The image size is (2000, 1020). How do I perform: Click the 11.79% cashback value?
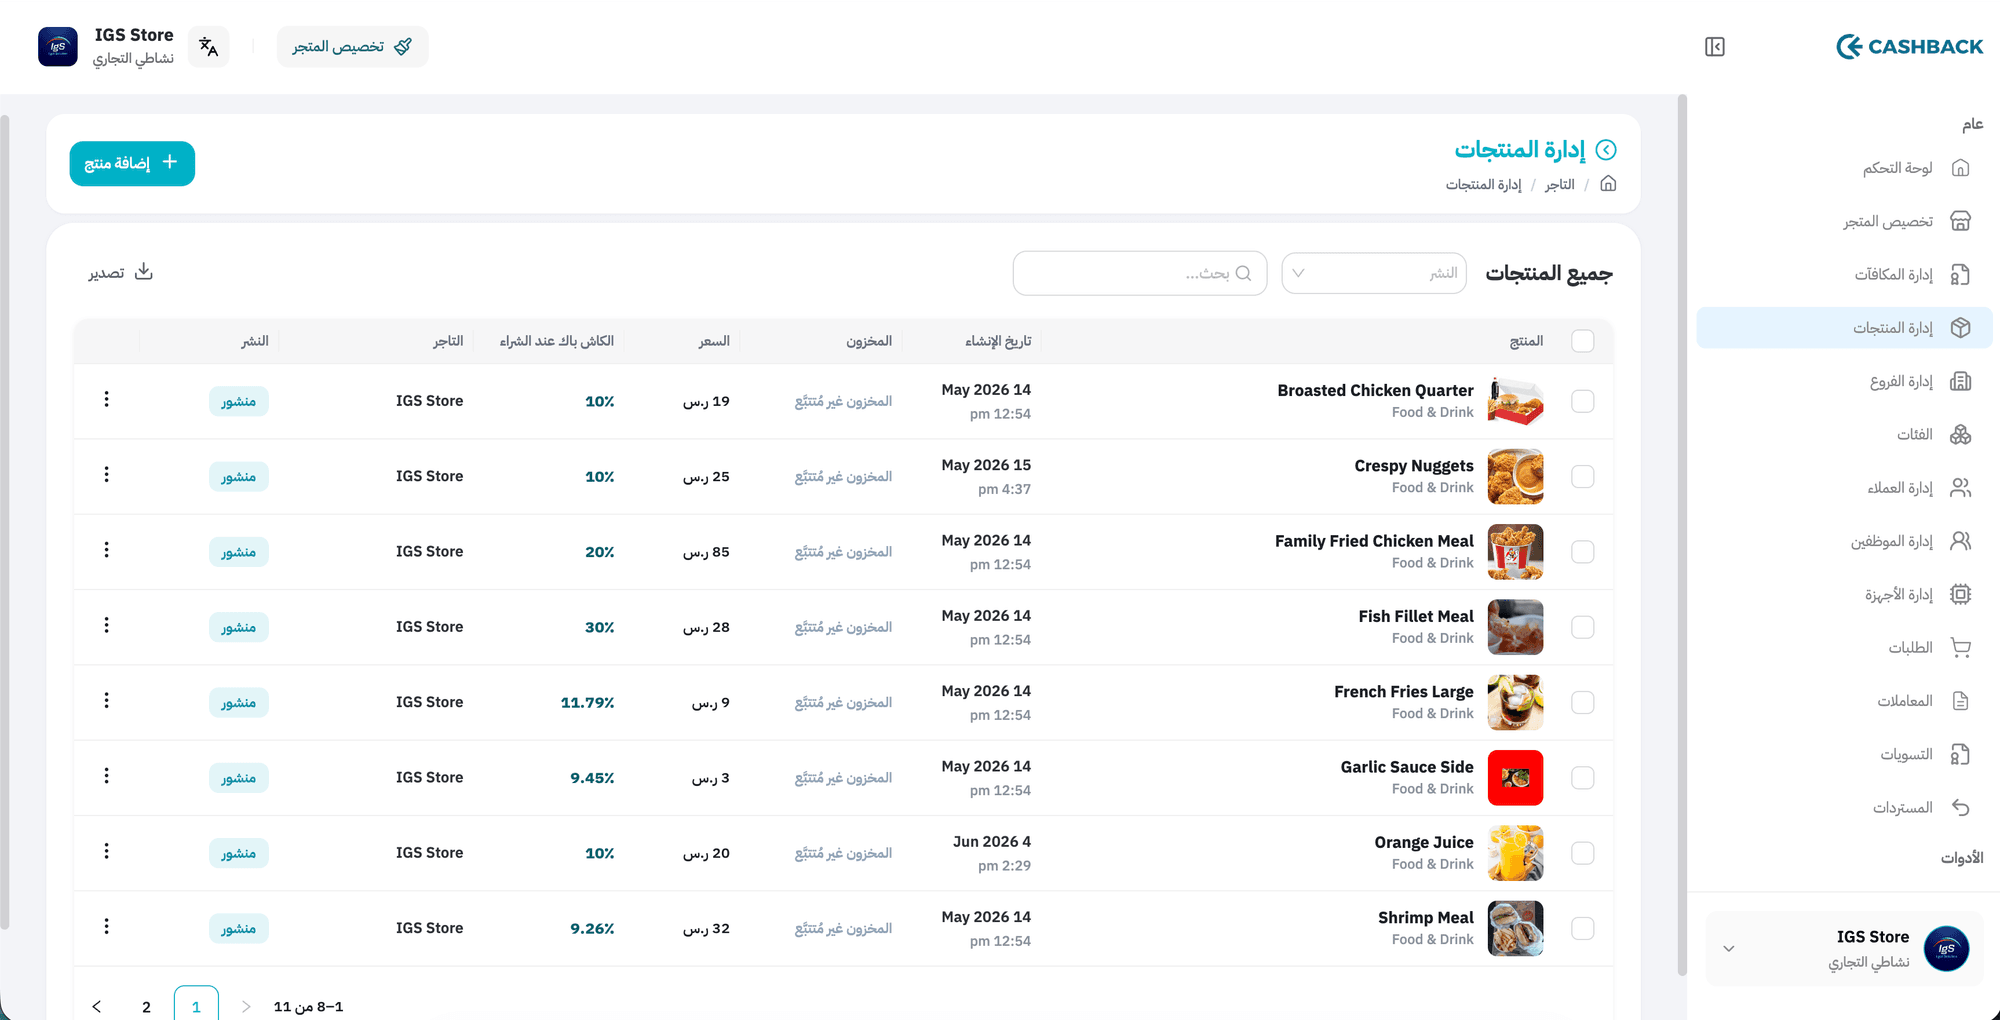click(587, 703)
